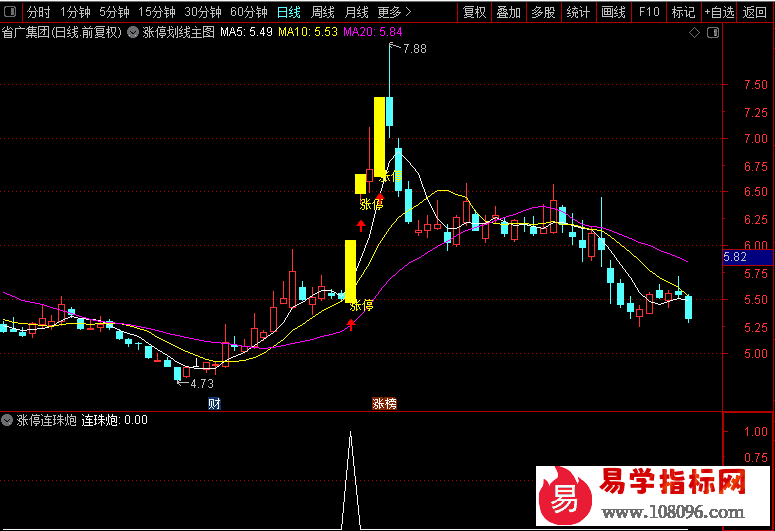Screen dimensions: 775x531
Task: Click the MA20: 5.84 label
Action: click(x=373, y=32)
